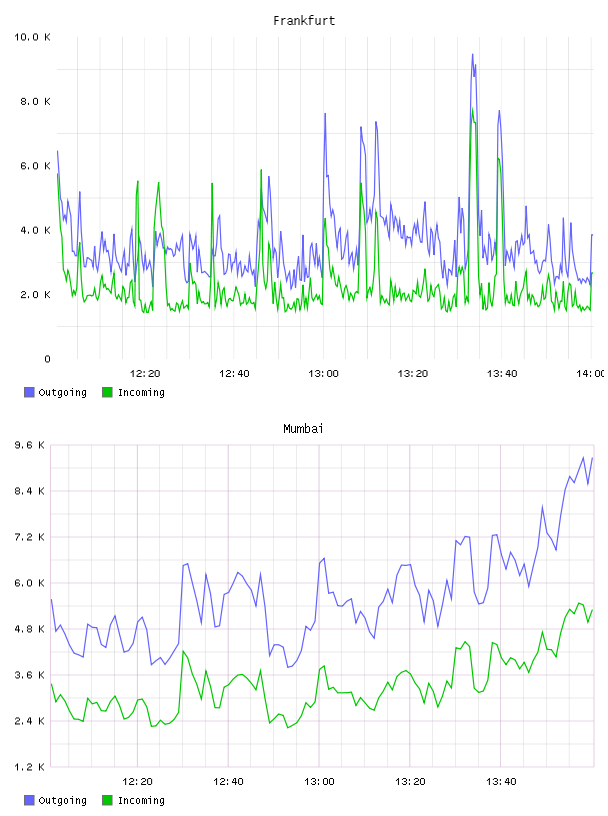Select Frankfurt Incoming legend label
608x816 pixels.
click(x=141, y=393)
